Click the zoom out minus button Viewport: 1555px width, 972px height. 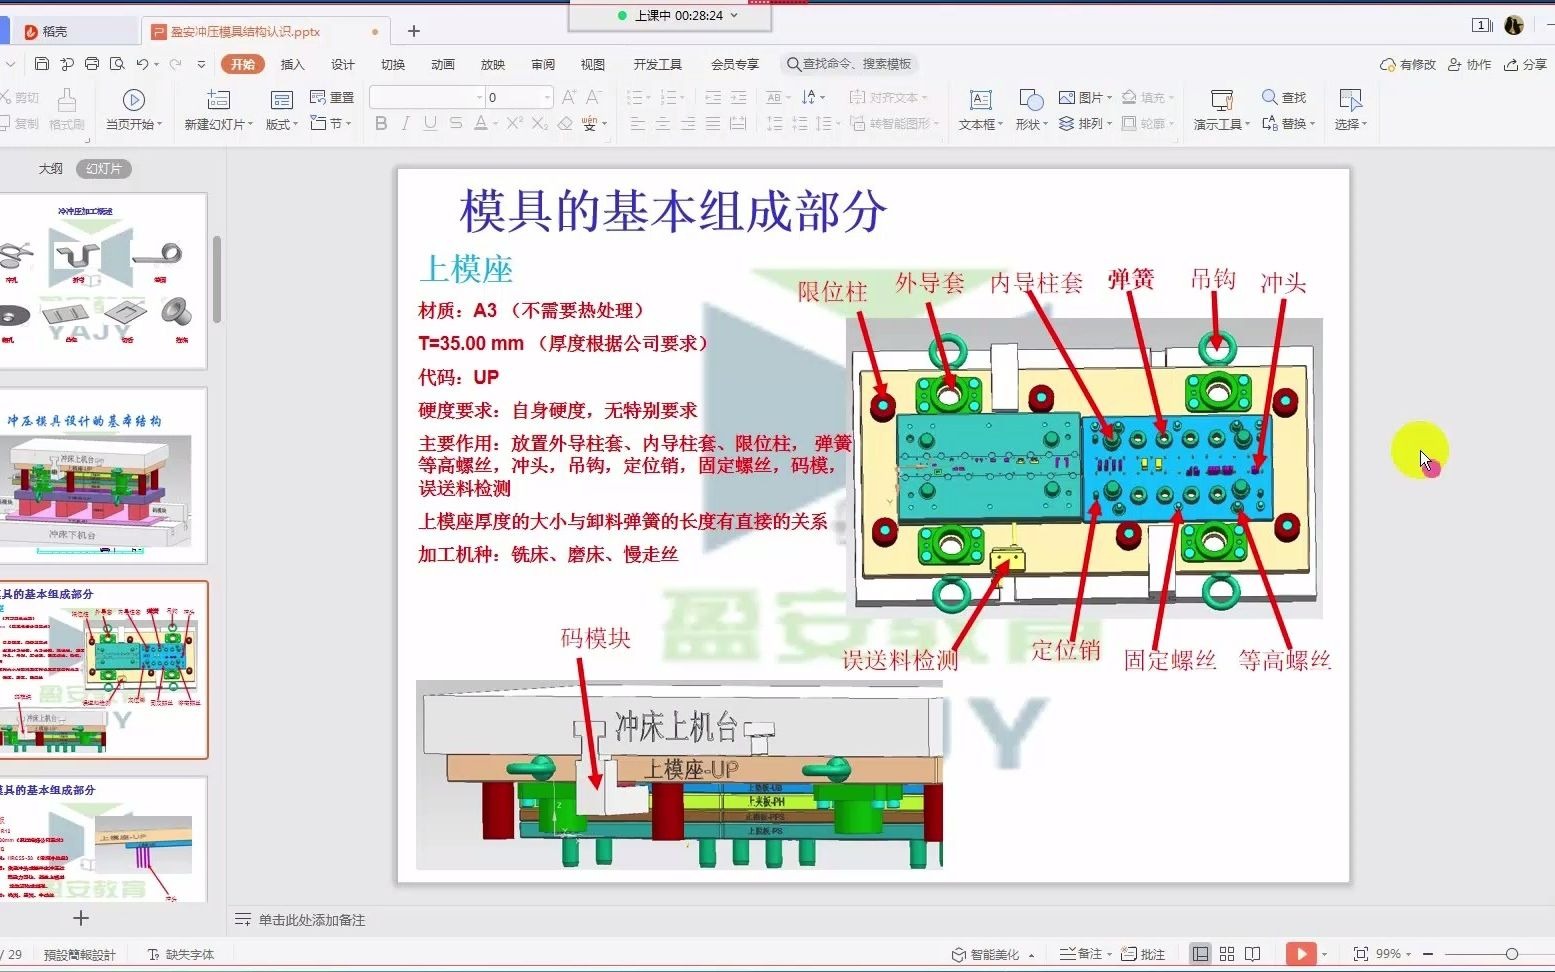tap(1428, 954)
